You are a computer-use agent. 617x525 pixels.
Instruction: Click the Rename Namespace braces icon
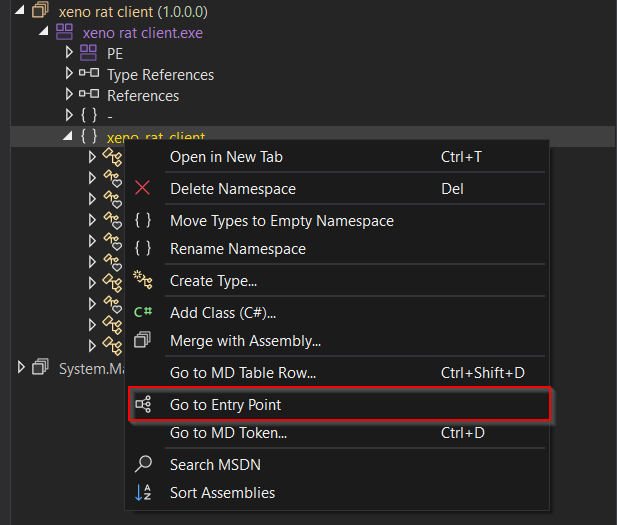143,248
